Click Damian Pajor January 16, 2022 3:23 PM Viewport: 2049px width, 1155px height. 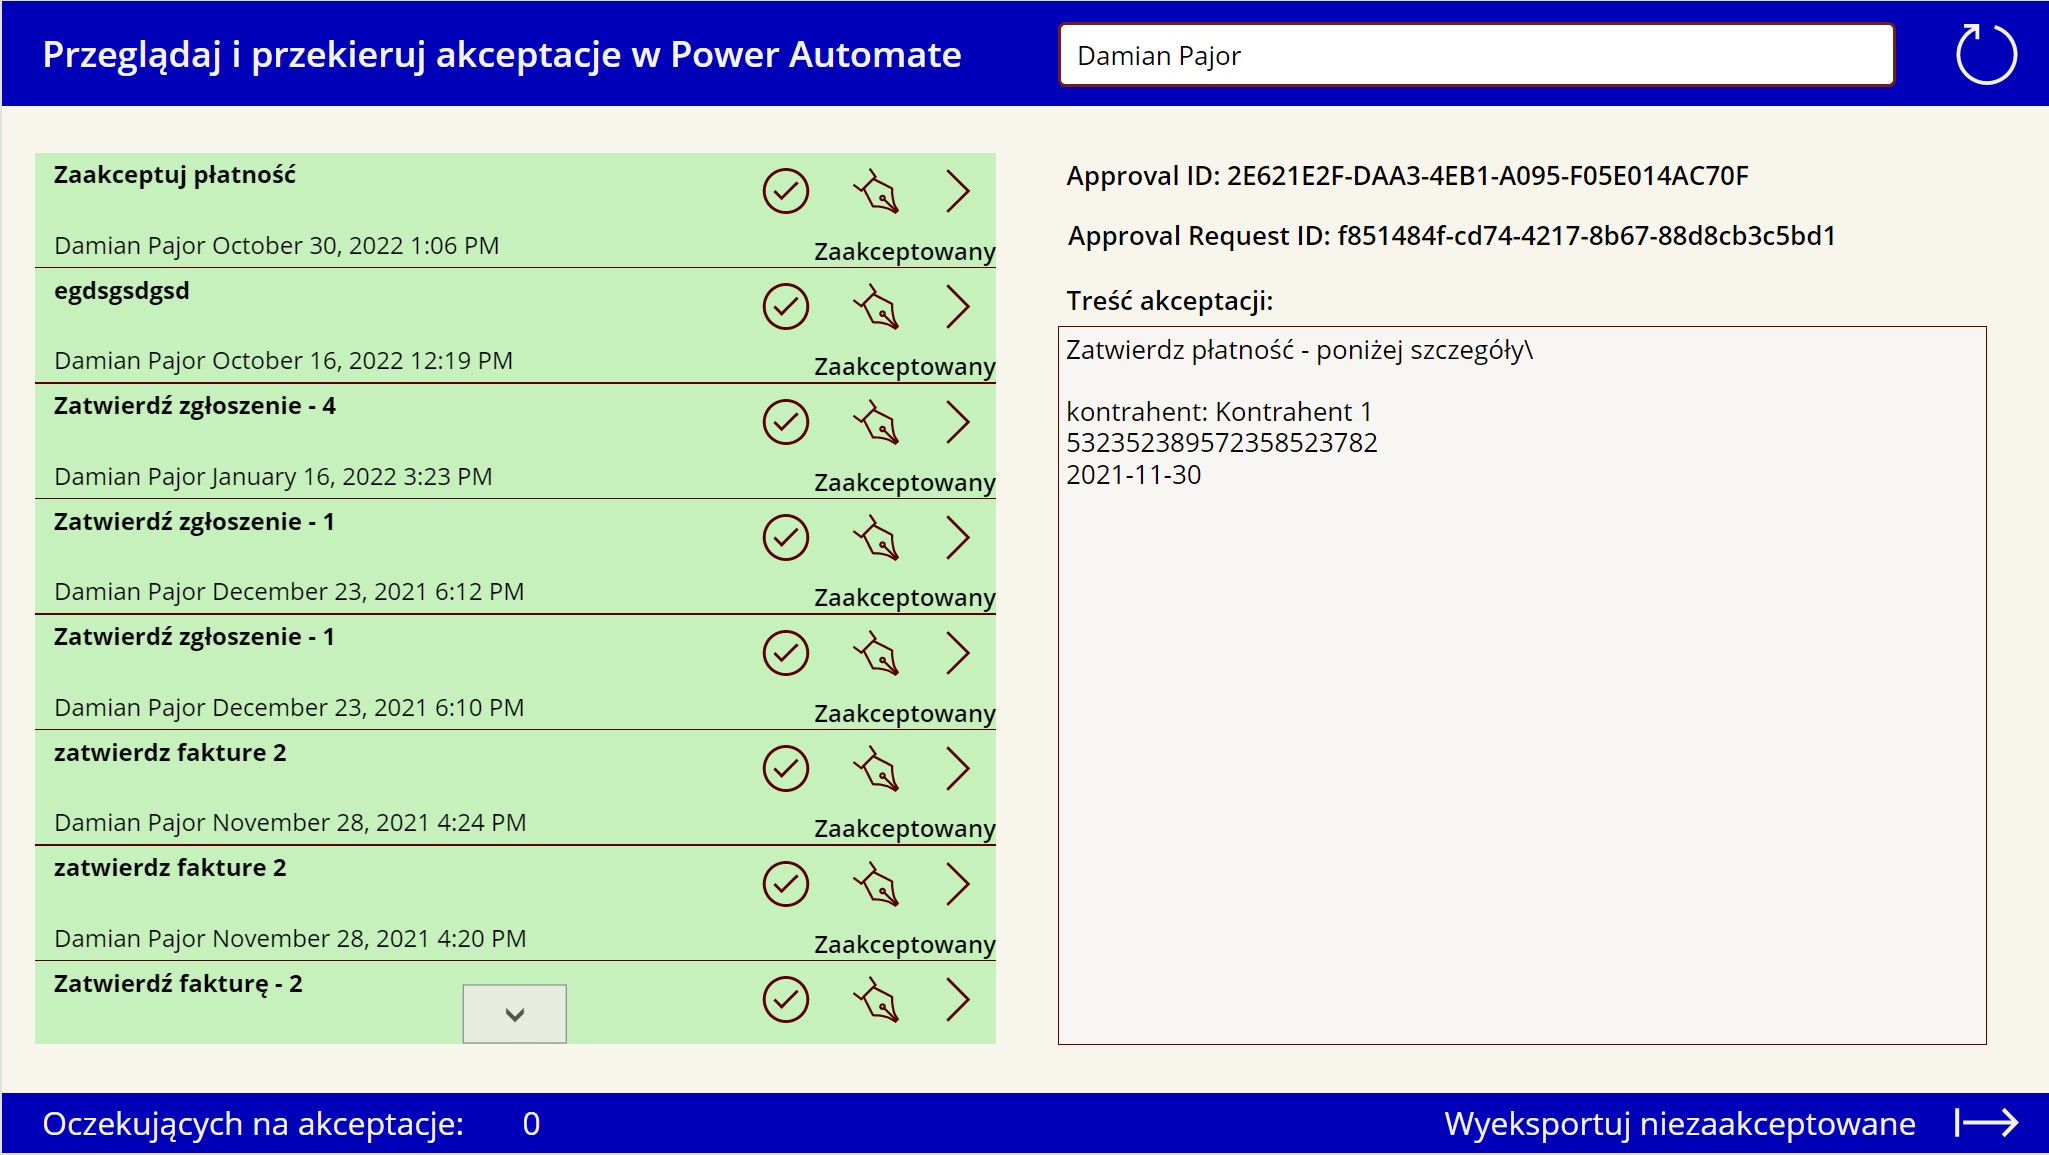(x=273, y=477)
